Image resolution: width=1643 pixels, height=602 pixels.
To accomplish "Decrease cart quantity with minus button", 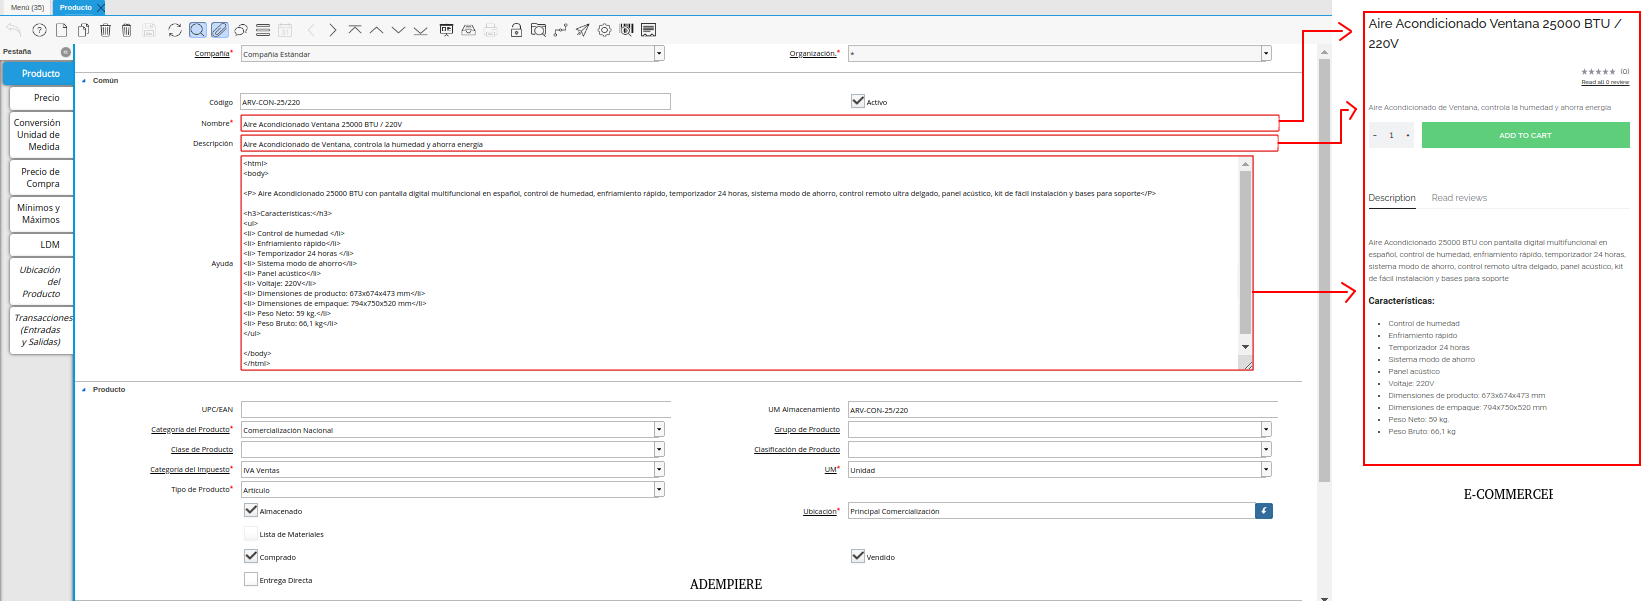I will pyautogui.click(x=1375, y=135).
